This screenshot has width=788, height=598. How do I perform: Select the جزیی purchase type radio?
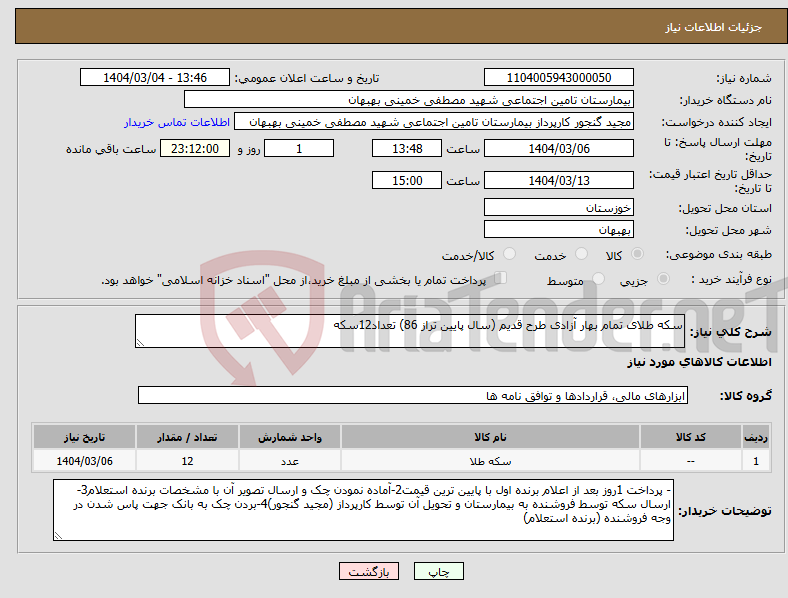pyautogui.click(x=663, y=278)
